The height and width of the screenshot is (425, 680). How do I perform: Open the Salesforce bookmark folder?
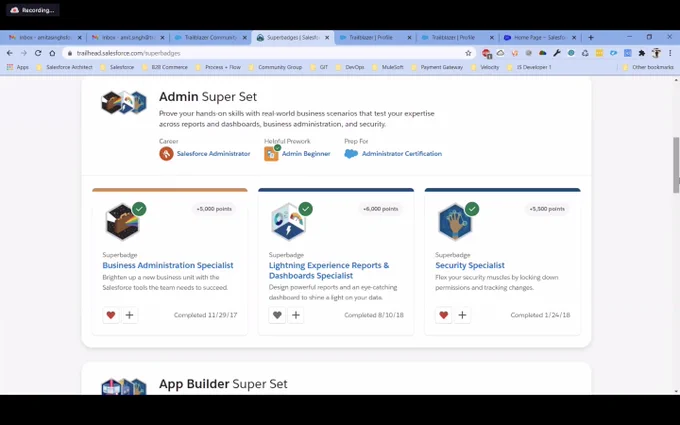[x=117, y=67]
